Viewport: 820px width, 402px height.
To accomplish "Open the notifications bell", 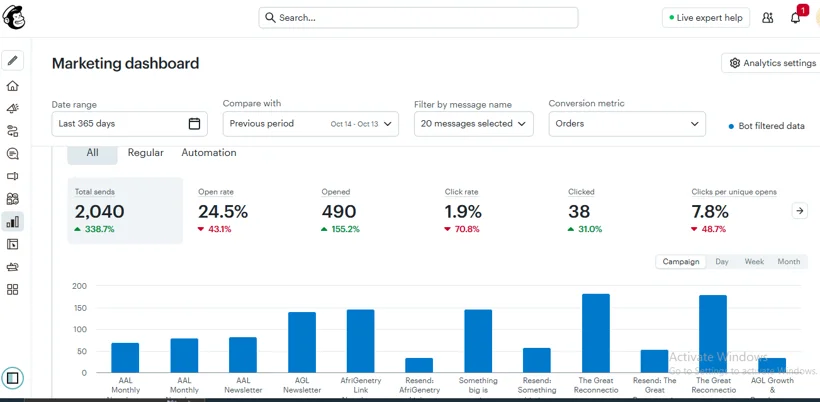I will 795,18.
